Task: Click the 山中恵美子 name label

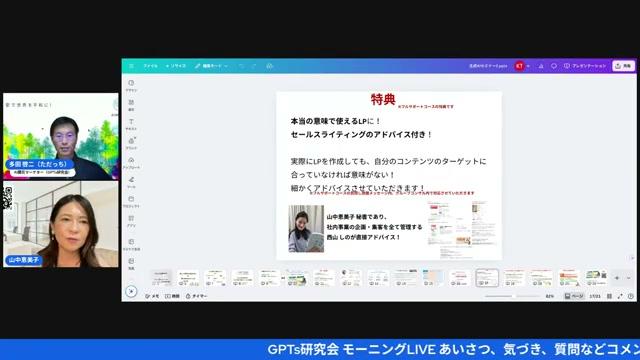Action: [24, 260]
